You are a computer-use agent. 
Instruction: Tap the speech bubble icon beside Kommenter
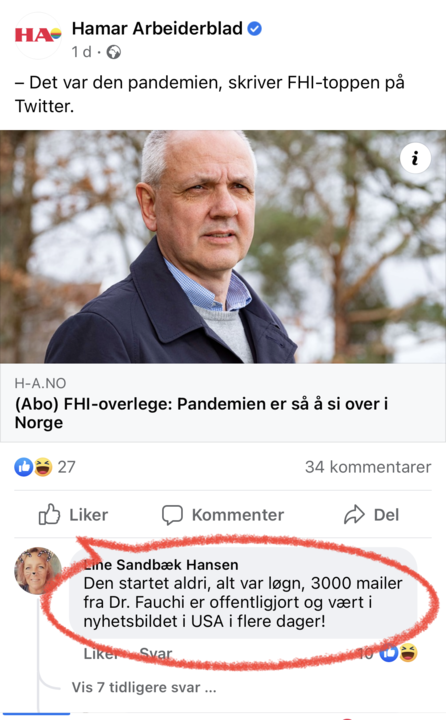click(x=172, y=515)
